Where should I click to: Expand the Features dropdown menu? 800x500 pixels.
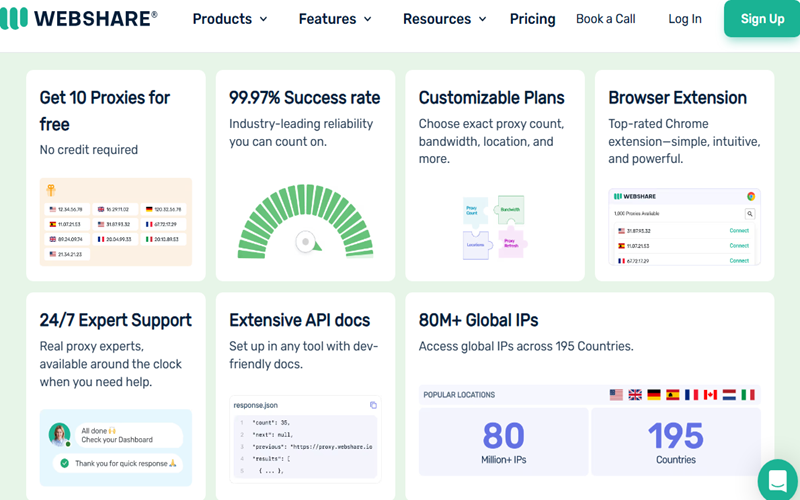(335, 19)
